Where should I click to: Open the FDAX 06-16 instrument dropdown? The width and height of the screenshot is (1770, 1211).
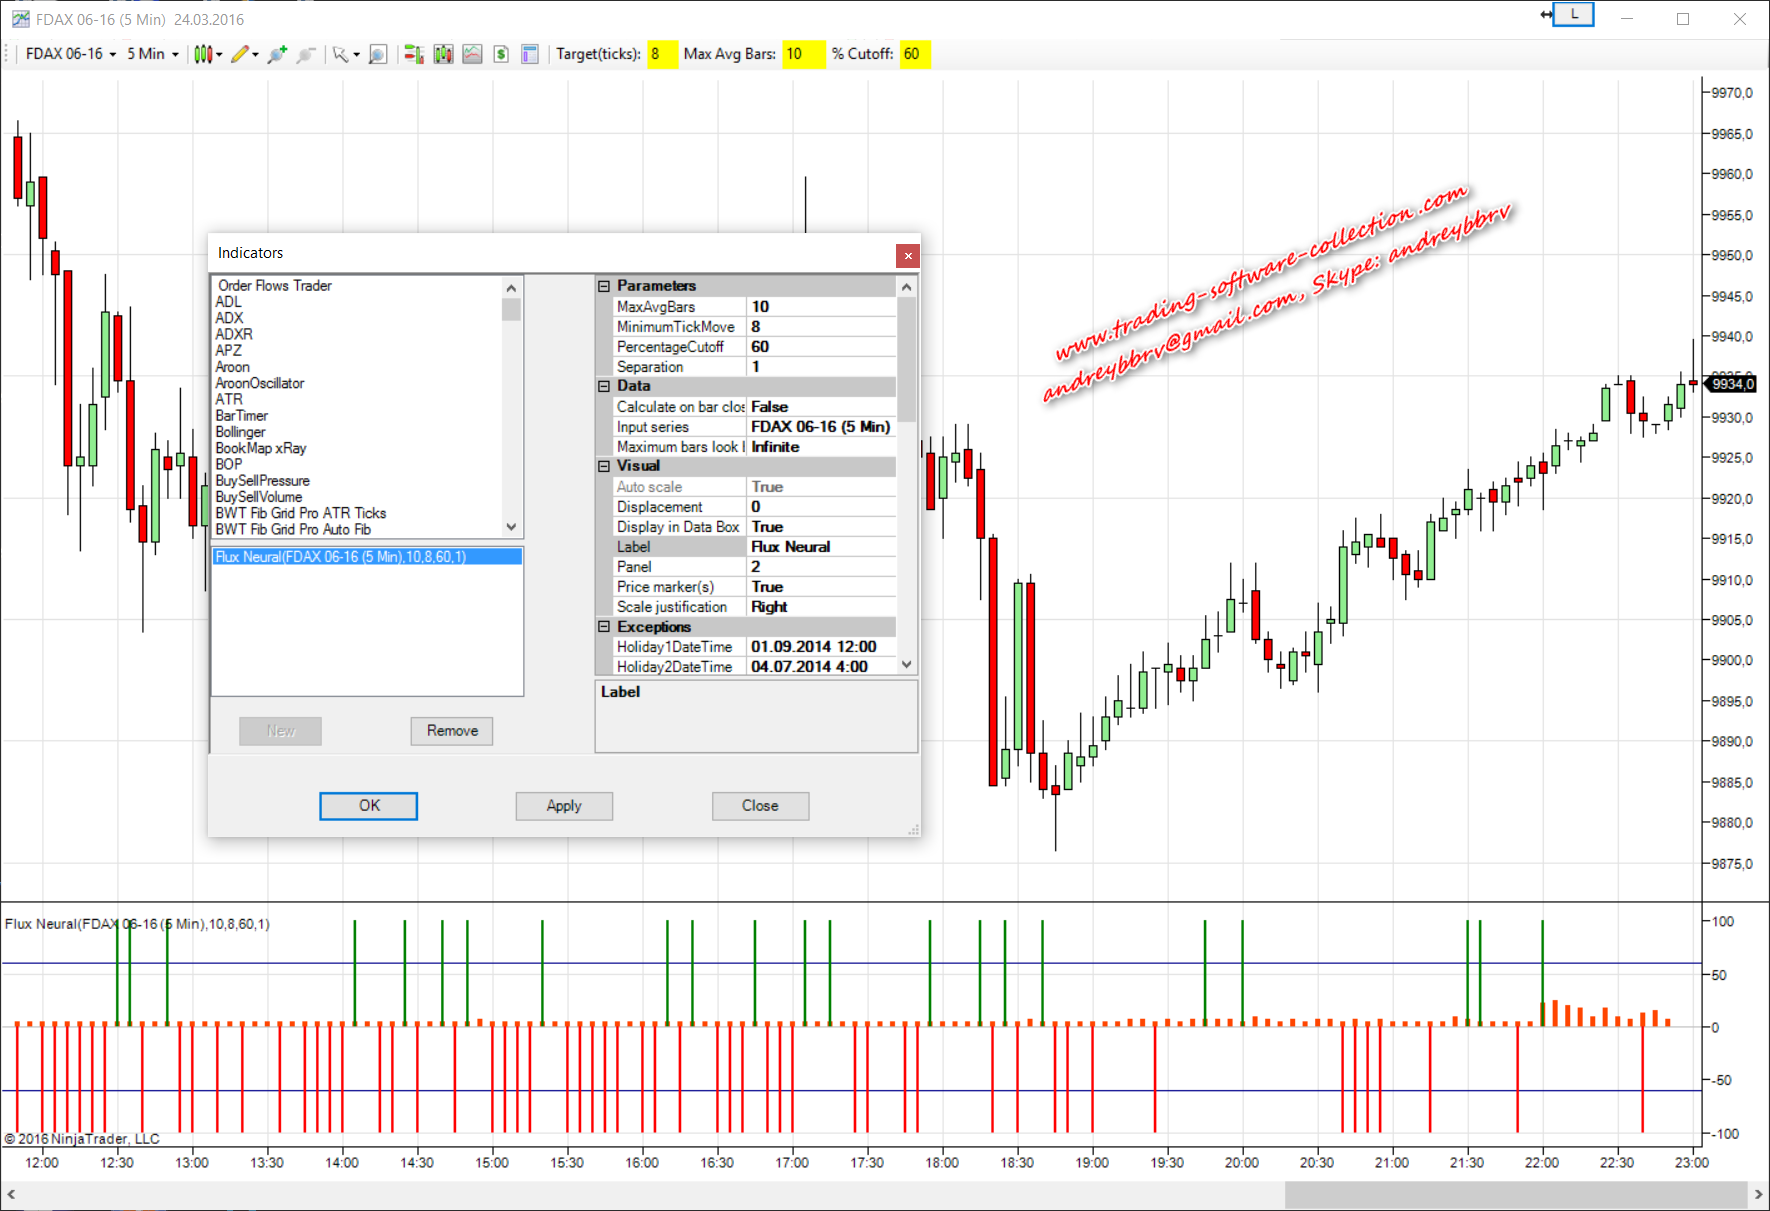coord(70,54)
